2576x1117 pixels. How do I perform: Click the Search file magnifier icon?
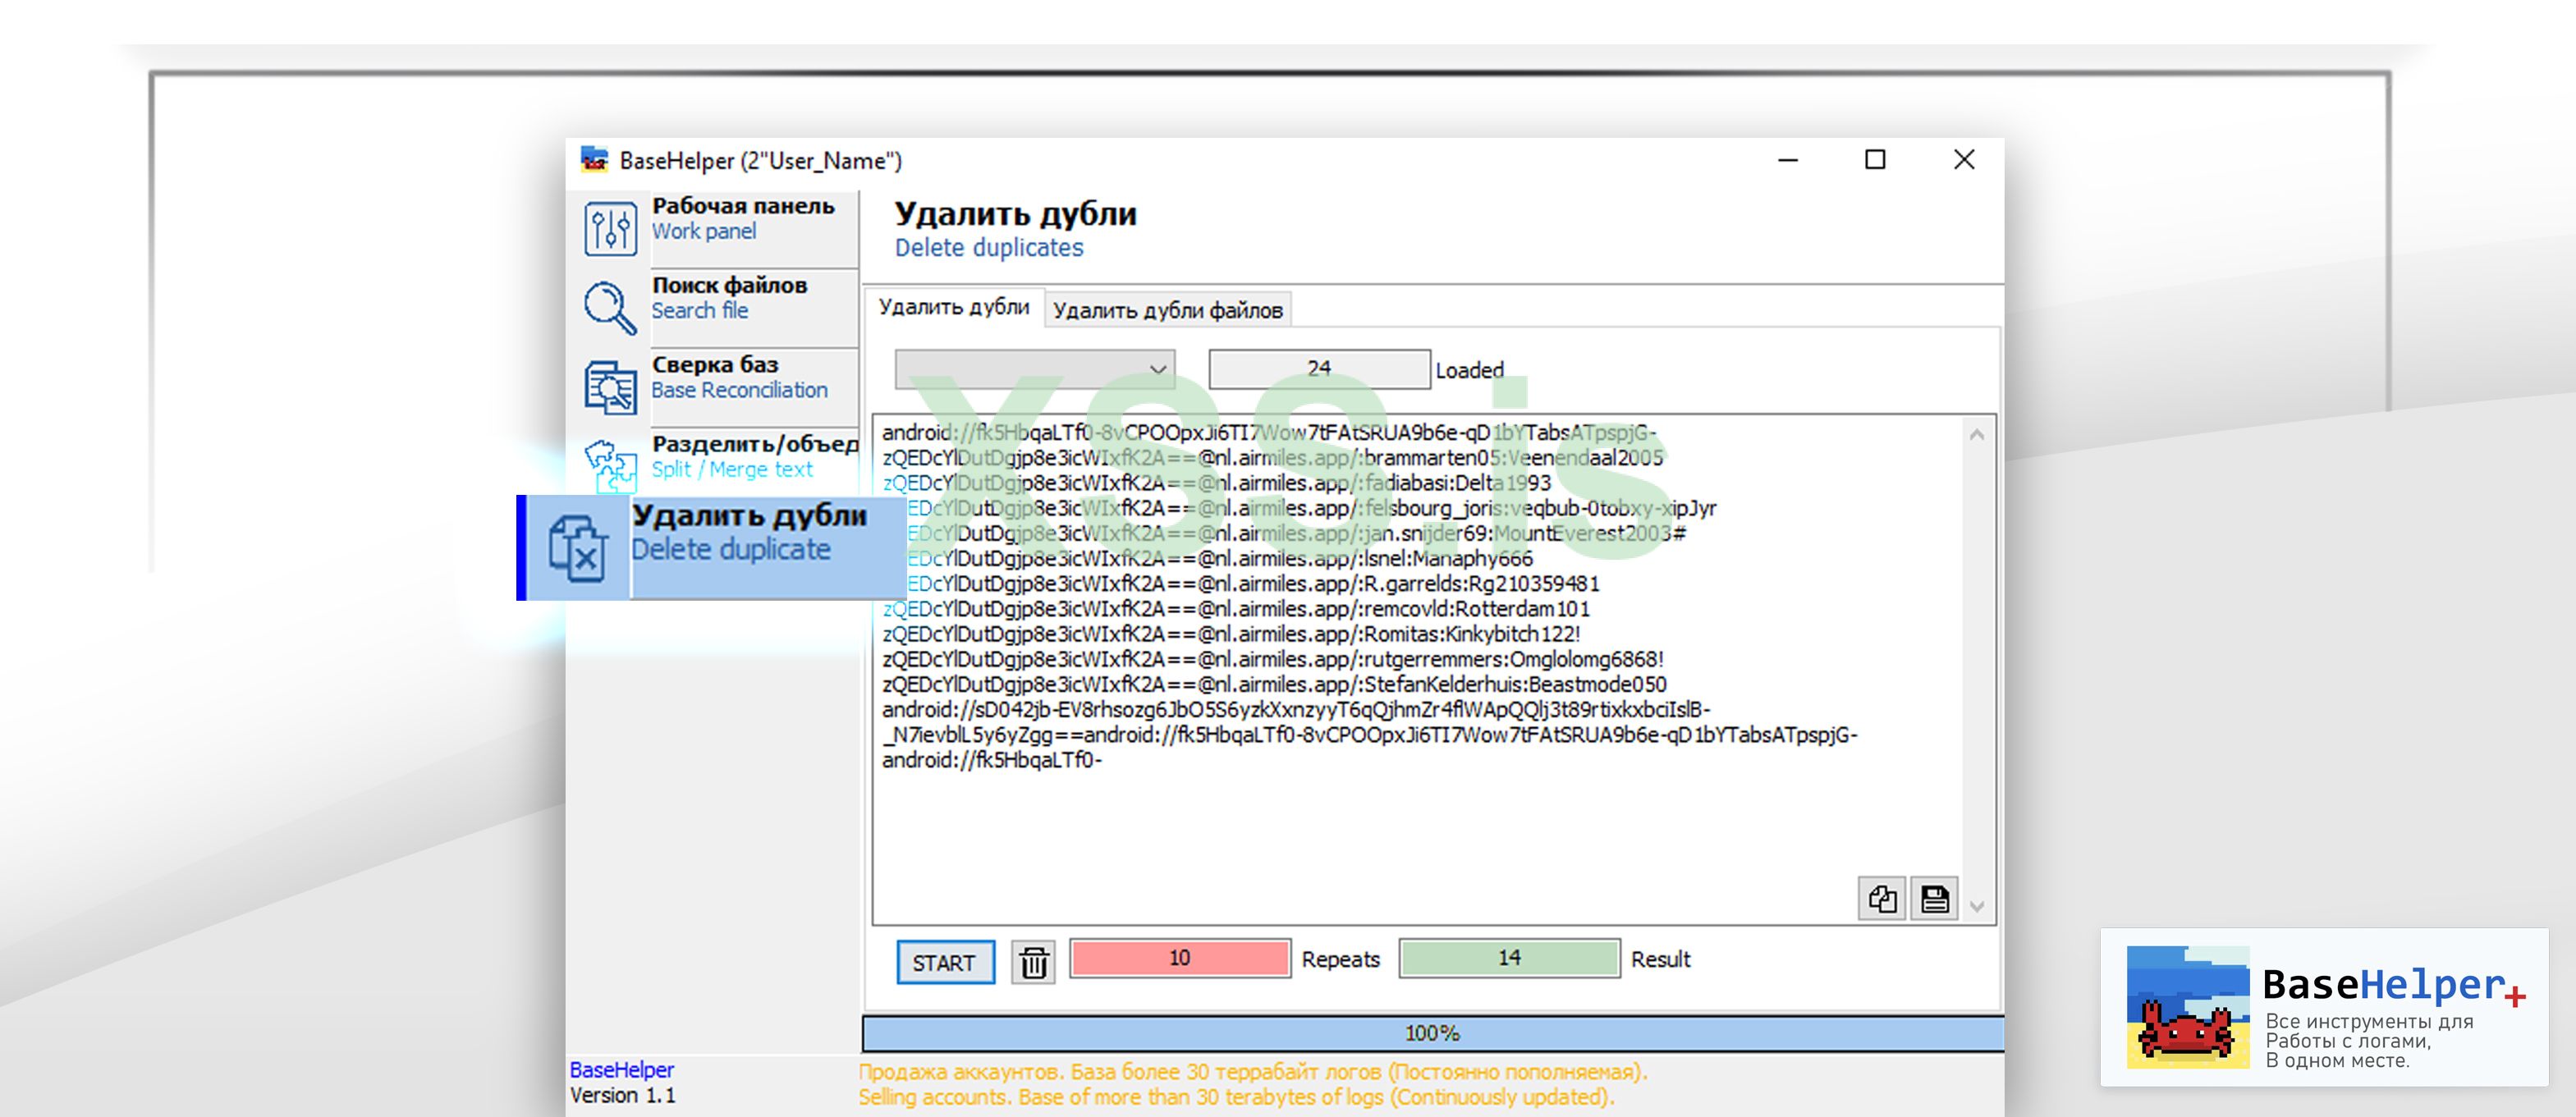point(610,307)
